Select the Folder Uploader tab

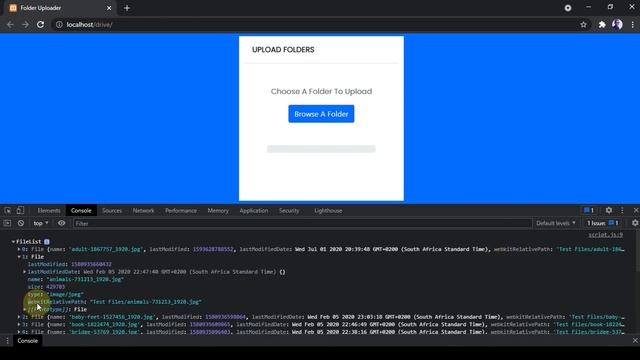(x=61, y=8)
